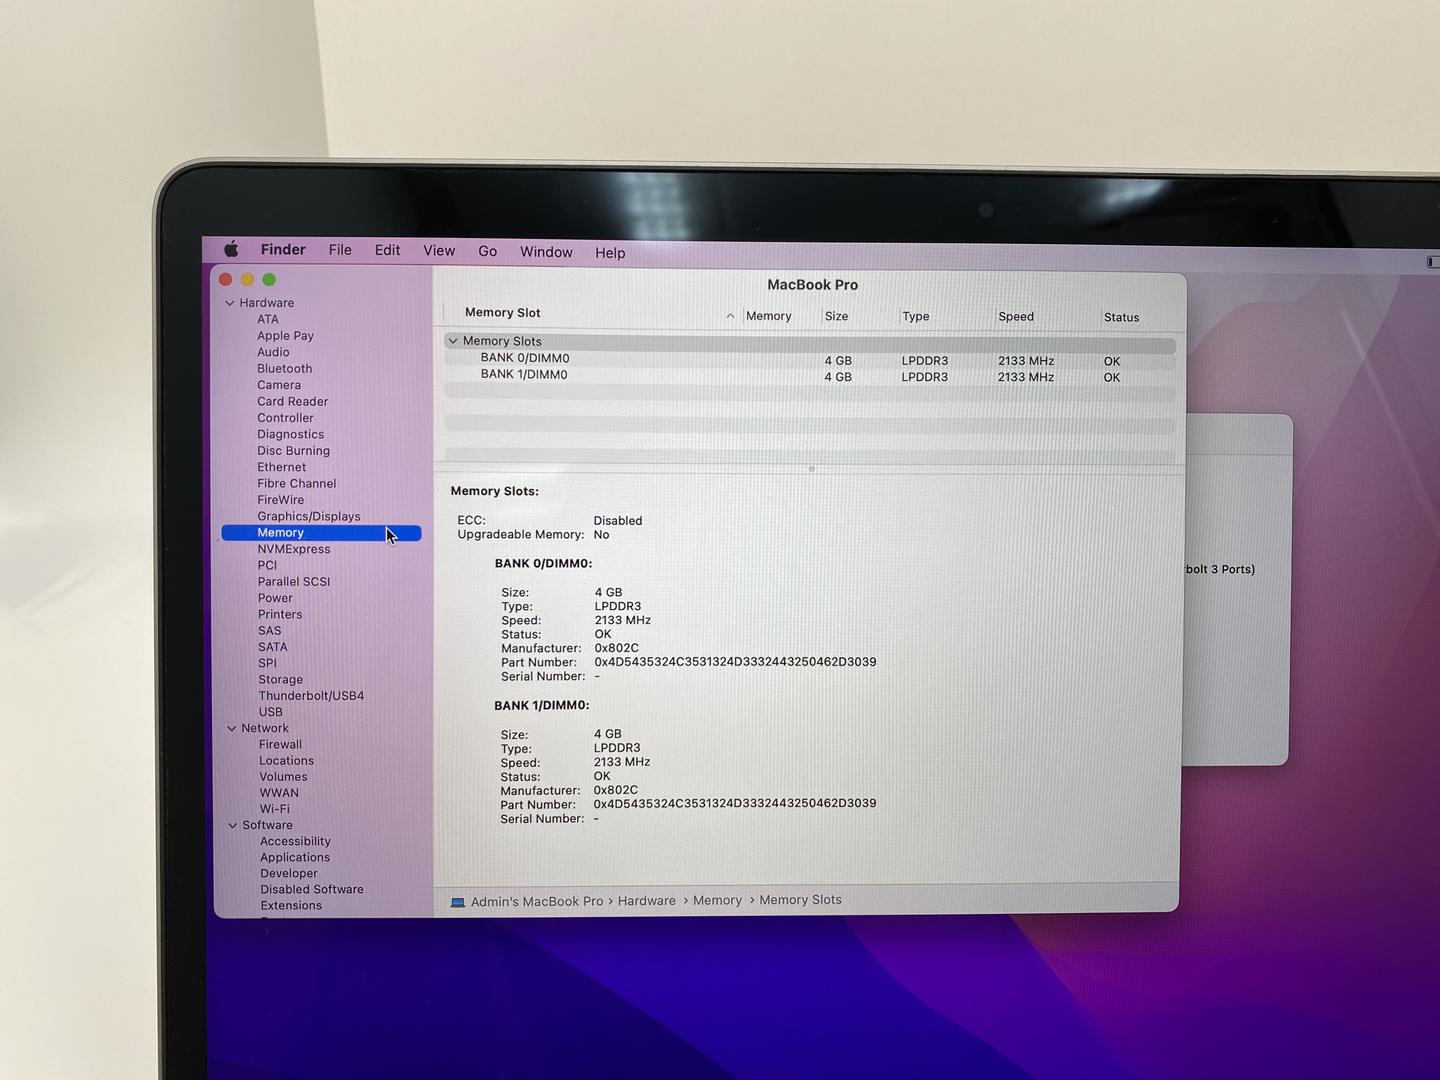The image size is (1440, 1080).
Task: Select SPI in the sidebar
Action: 267,663
